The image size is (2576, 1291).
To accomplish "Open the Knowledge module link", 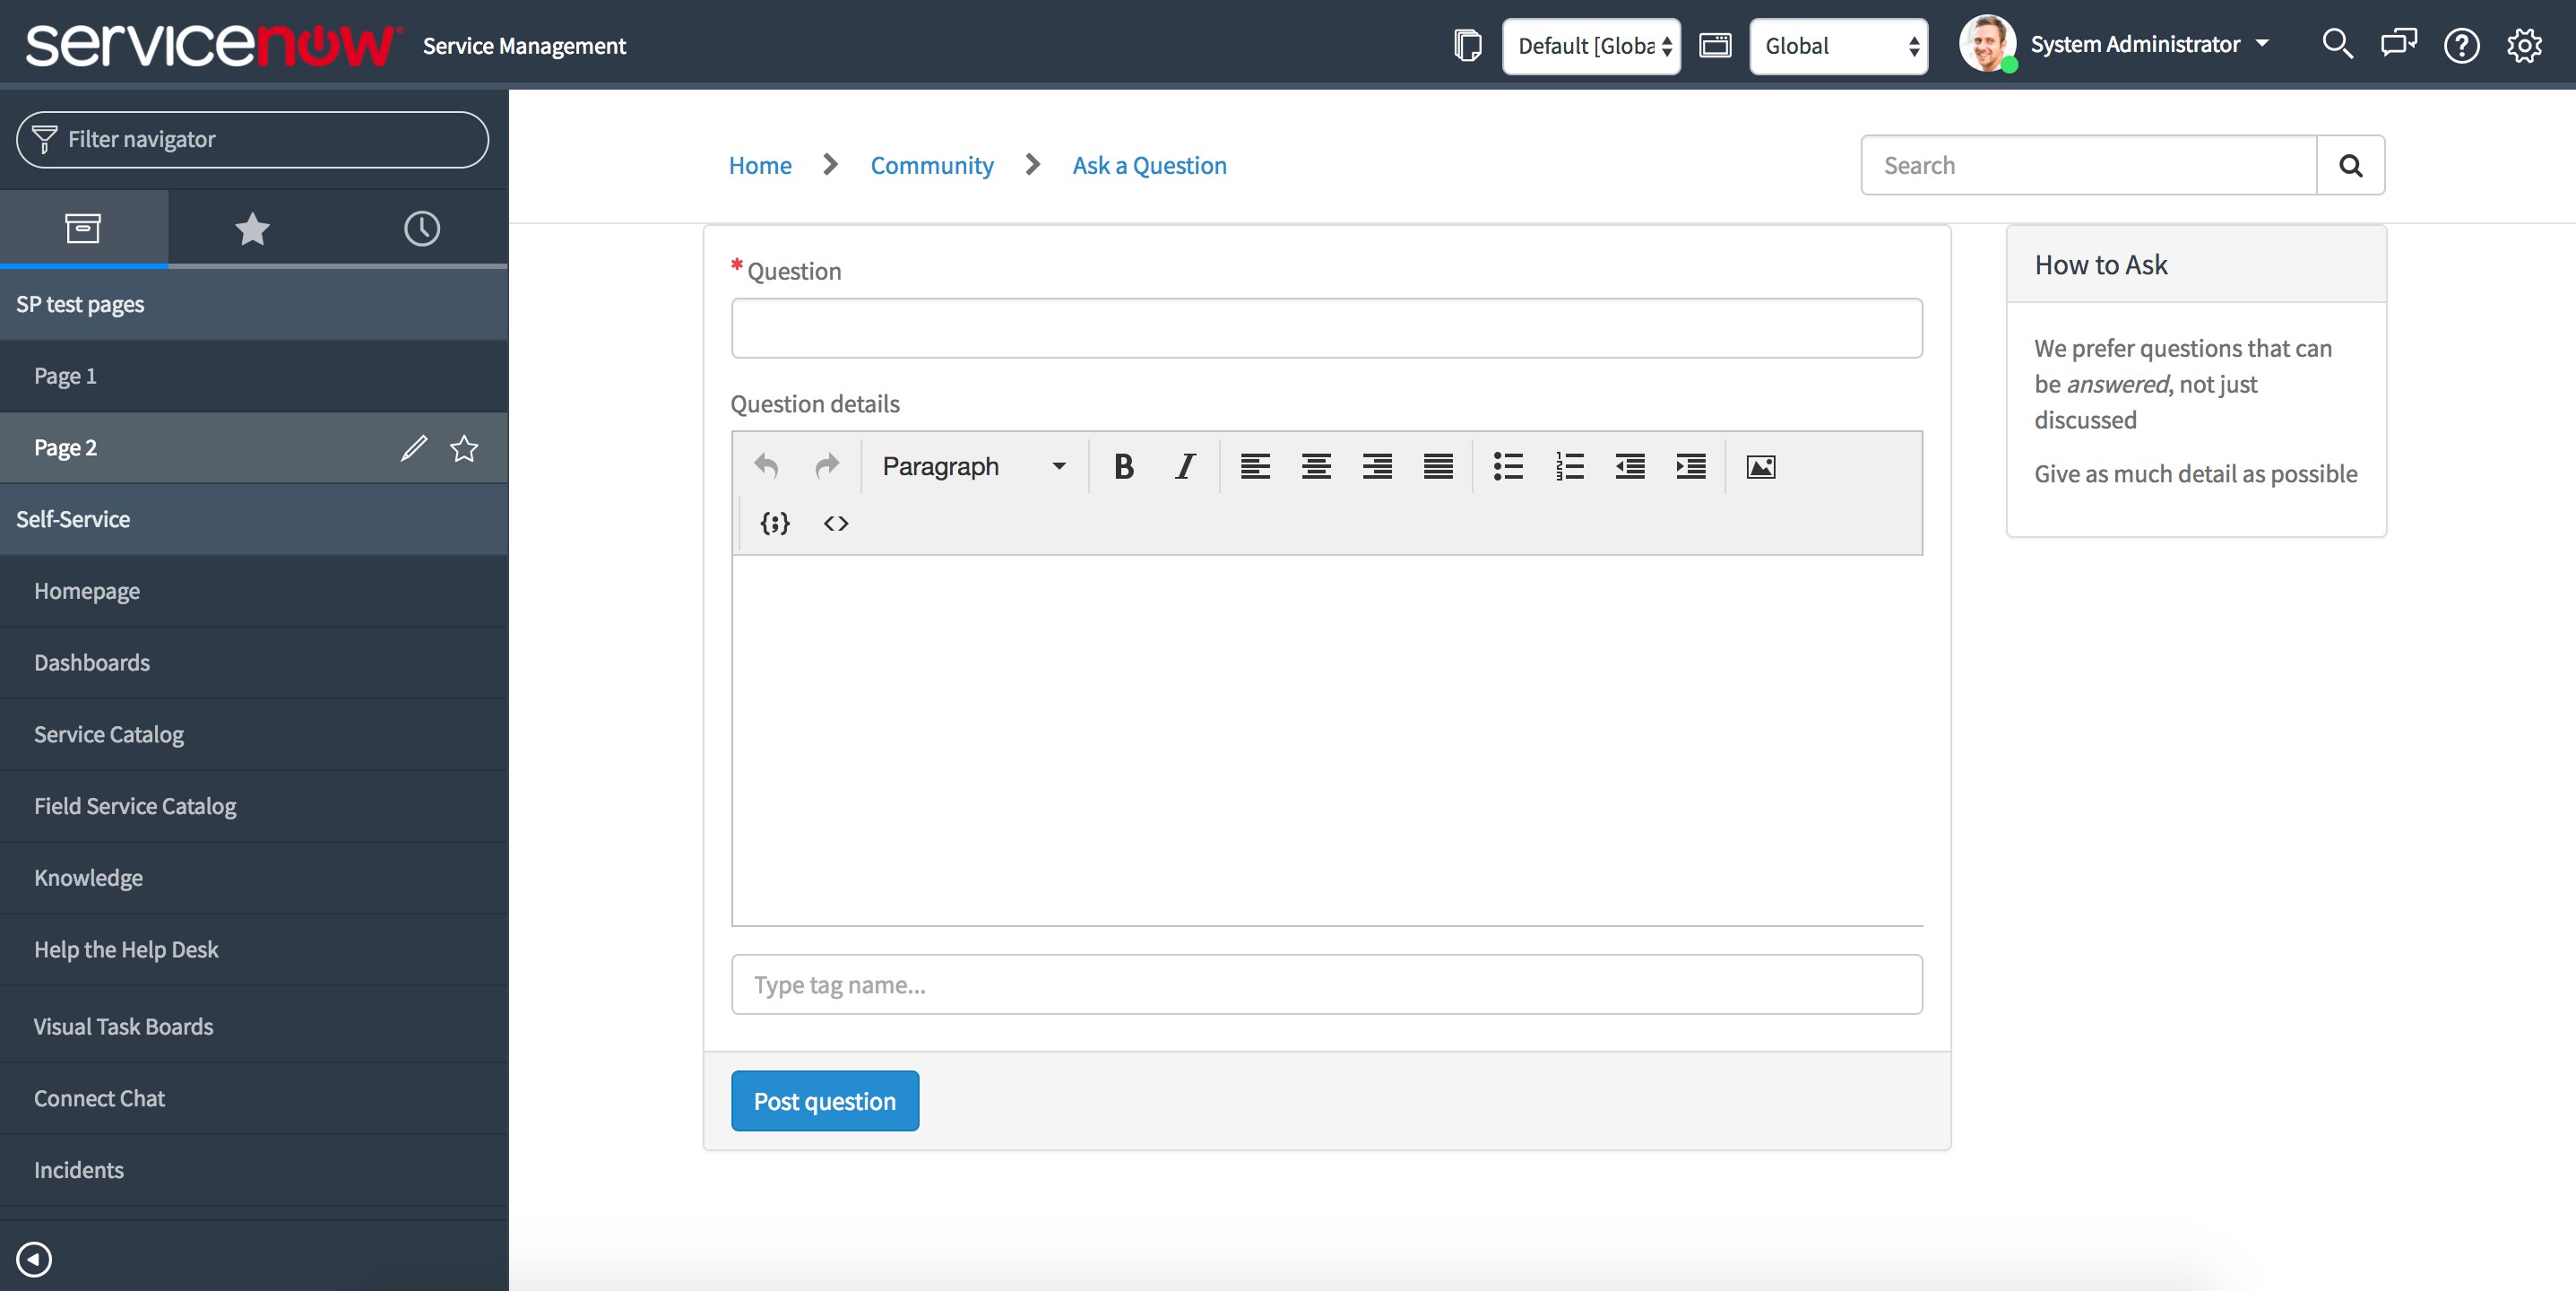I will 88,877.
